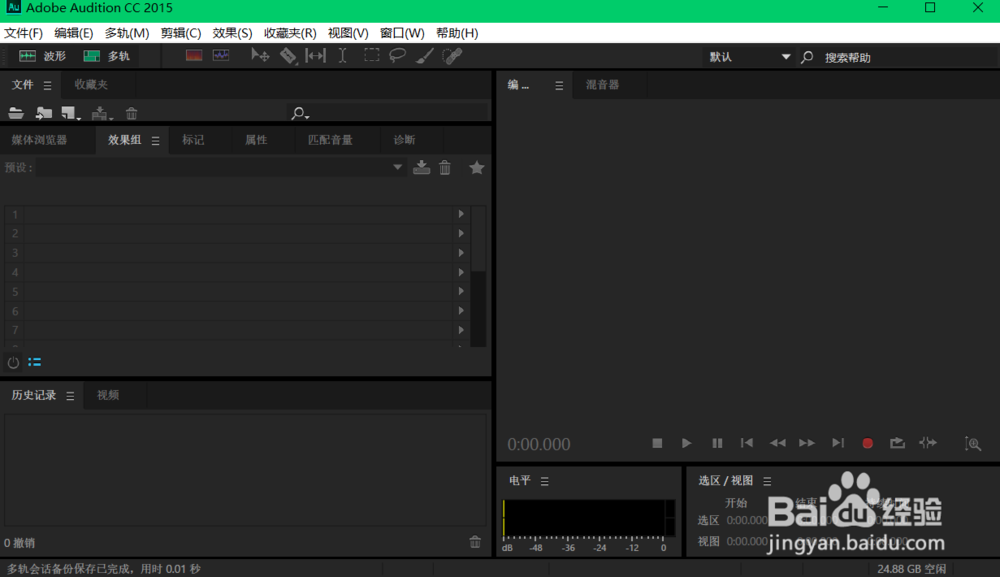This screenshot has height=577, width=1000.
Task: Select the Paintbrush Selection tool
Action: [425, 56]
